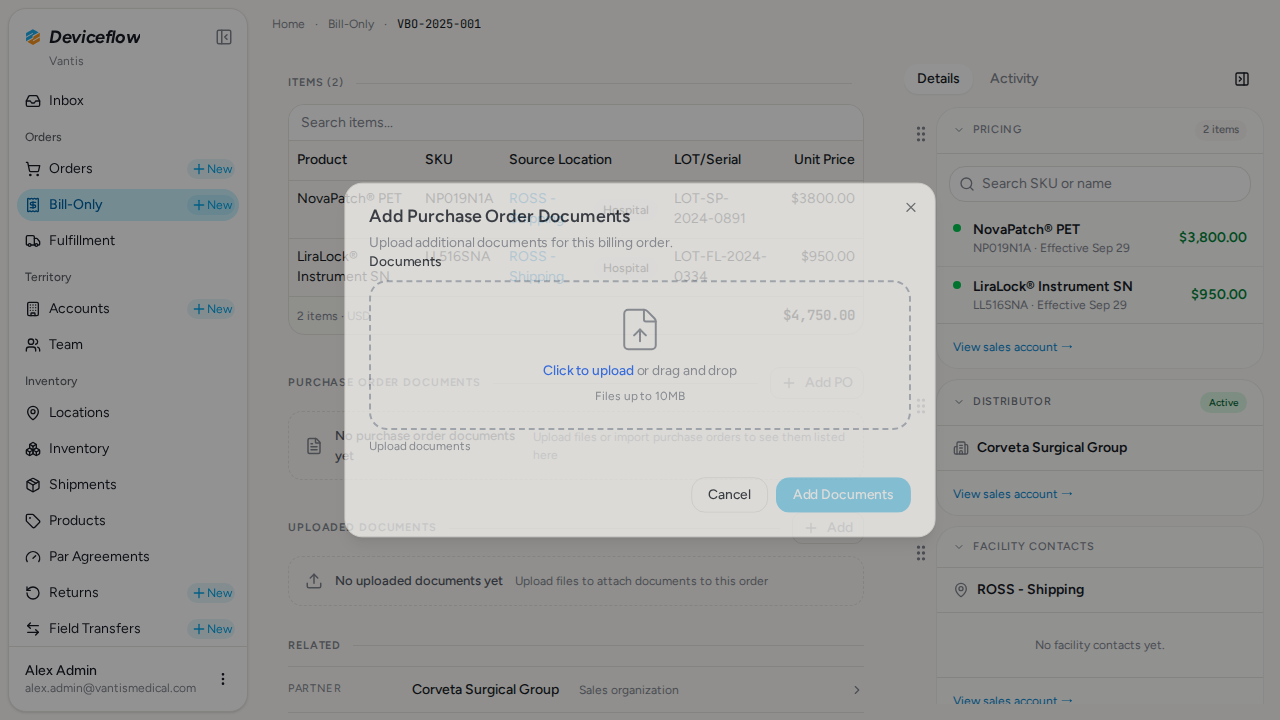
Task: Open Inbox from sidebar
Action: [128, 101]
